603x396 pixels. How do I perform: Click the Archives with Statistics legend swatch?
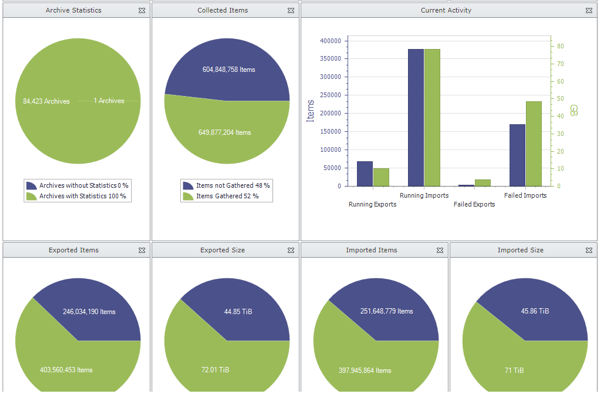(31, 196)
